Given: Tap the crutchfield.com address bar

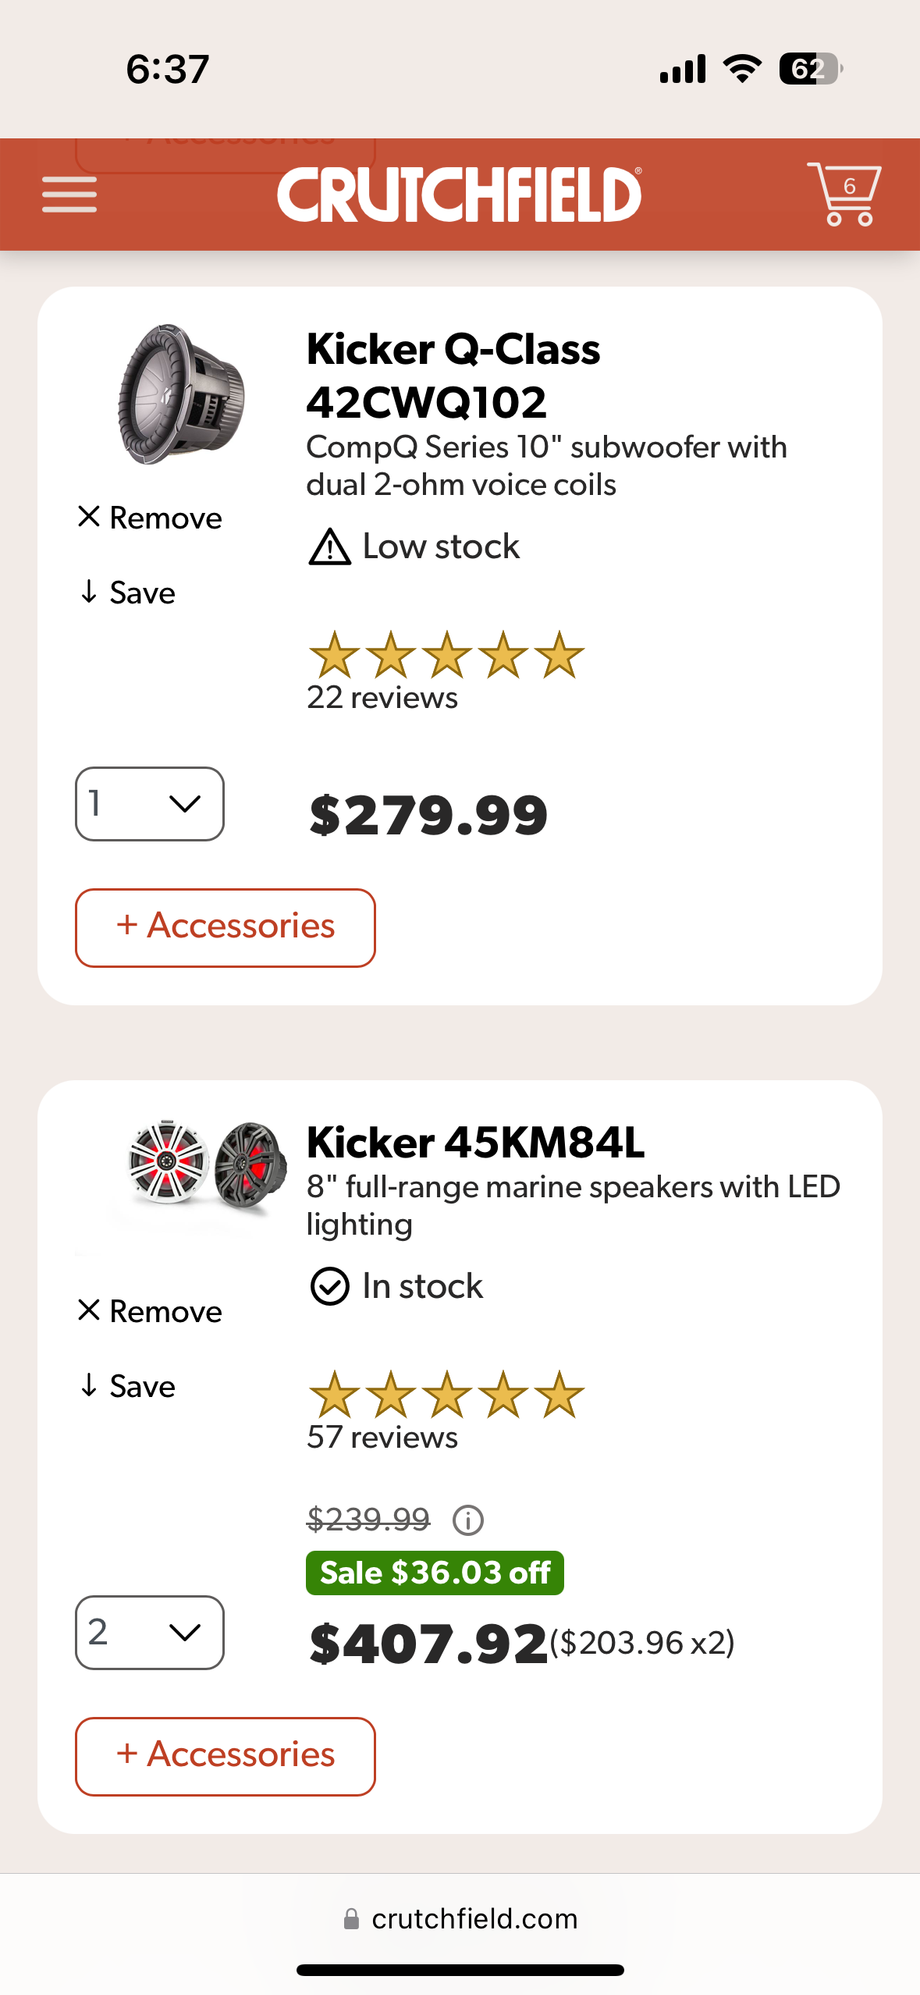Looking at the screenshot, I should 460,1918.
